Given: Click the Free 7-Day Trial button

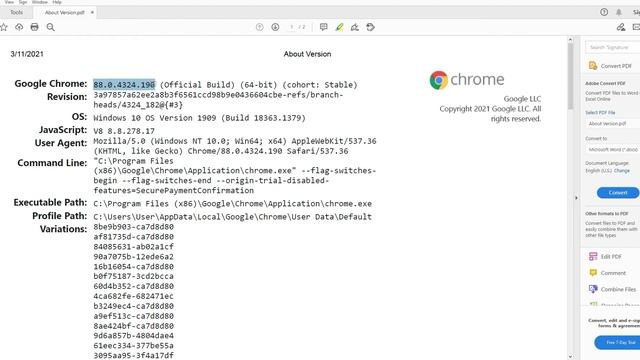Looking at the screenshot, I should click(617, 342).
